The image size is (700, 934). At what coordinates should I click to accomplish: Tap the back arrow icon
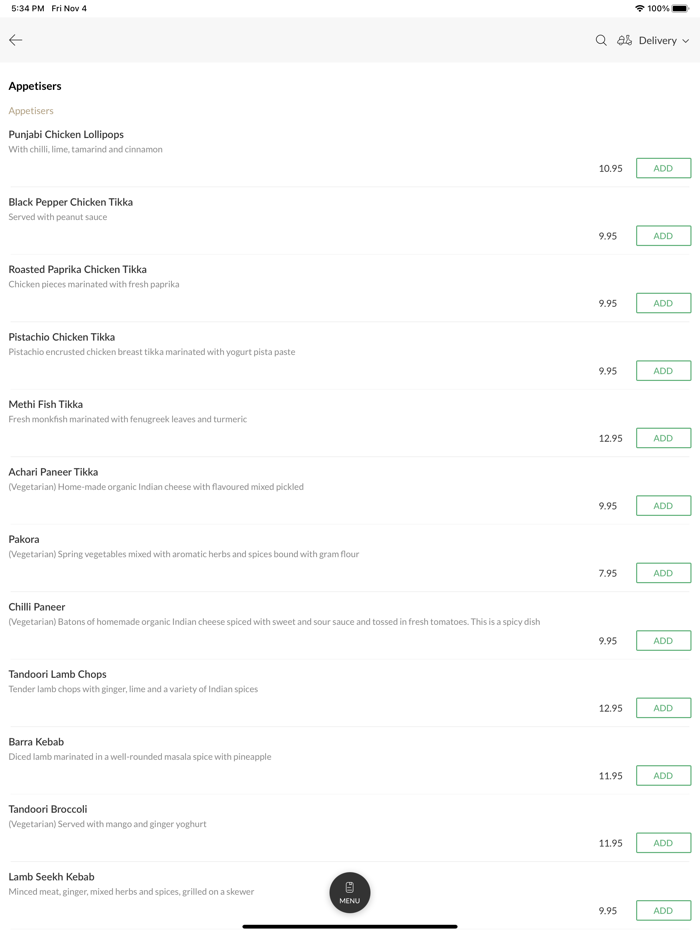(x=16, y=40)
